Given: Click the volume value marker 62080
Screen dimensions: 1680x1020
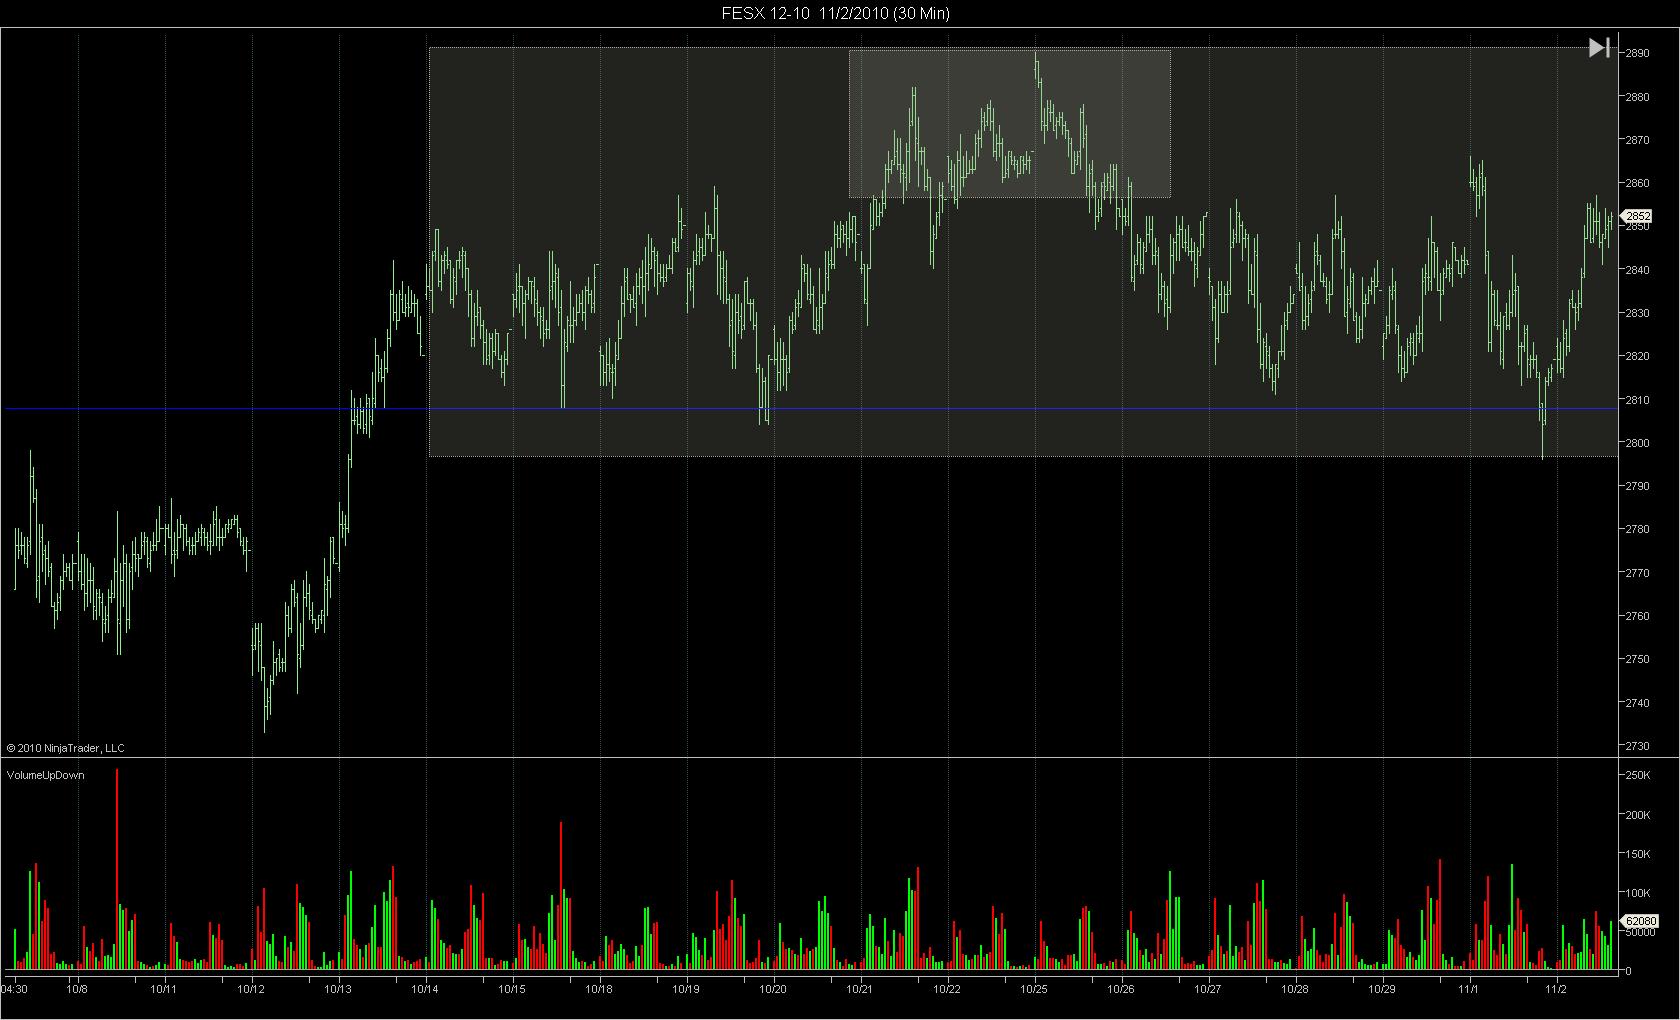Looking at the screenshot, I should click(x=1638, y=921).
